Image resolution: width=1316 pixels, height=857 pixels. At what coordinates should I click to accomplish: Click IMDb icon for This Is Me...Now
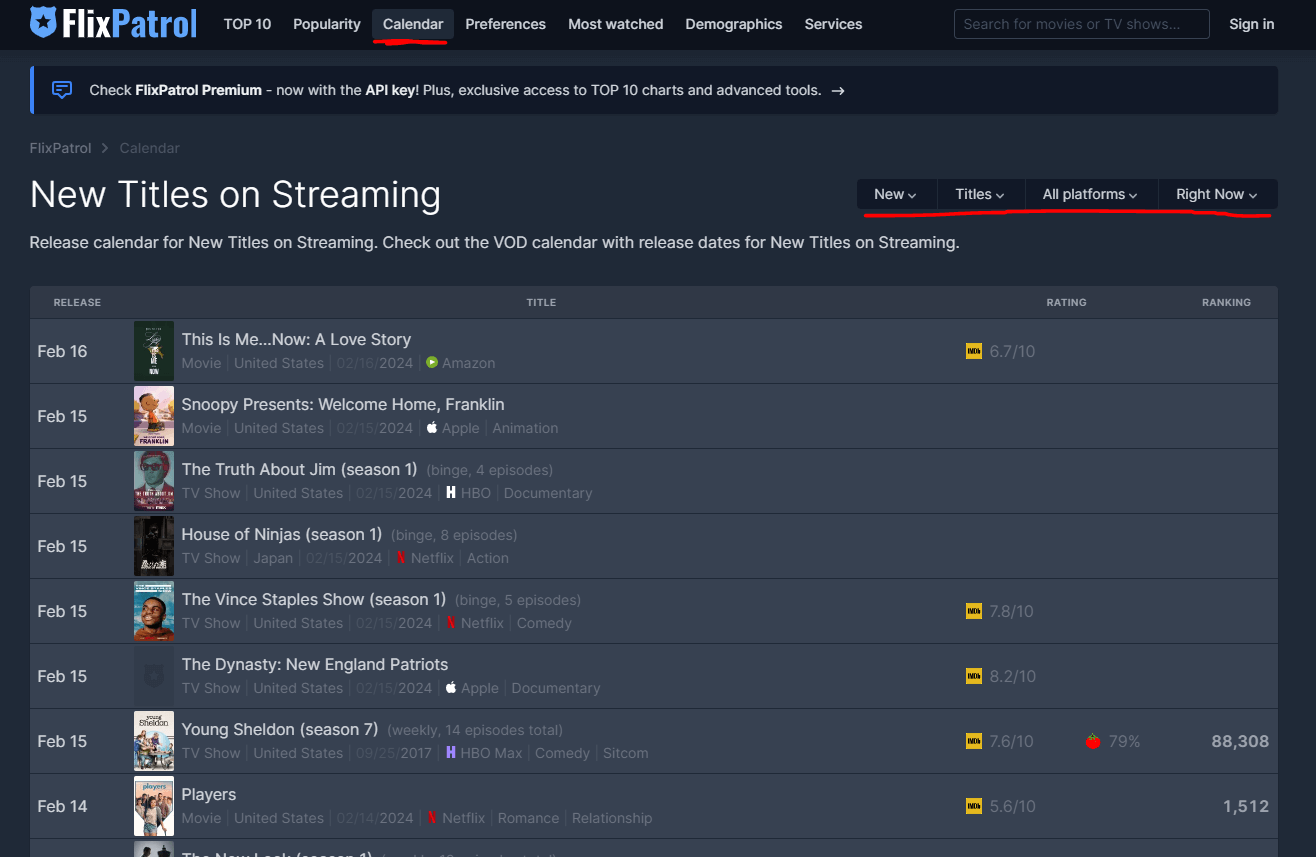point(974,351)
